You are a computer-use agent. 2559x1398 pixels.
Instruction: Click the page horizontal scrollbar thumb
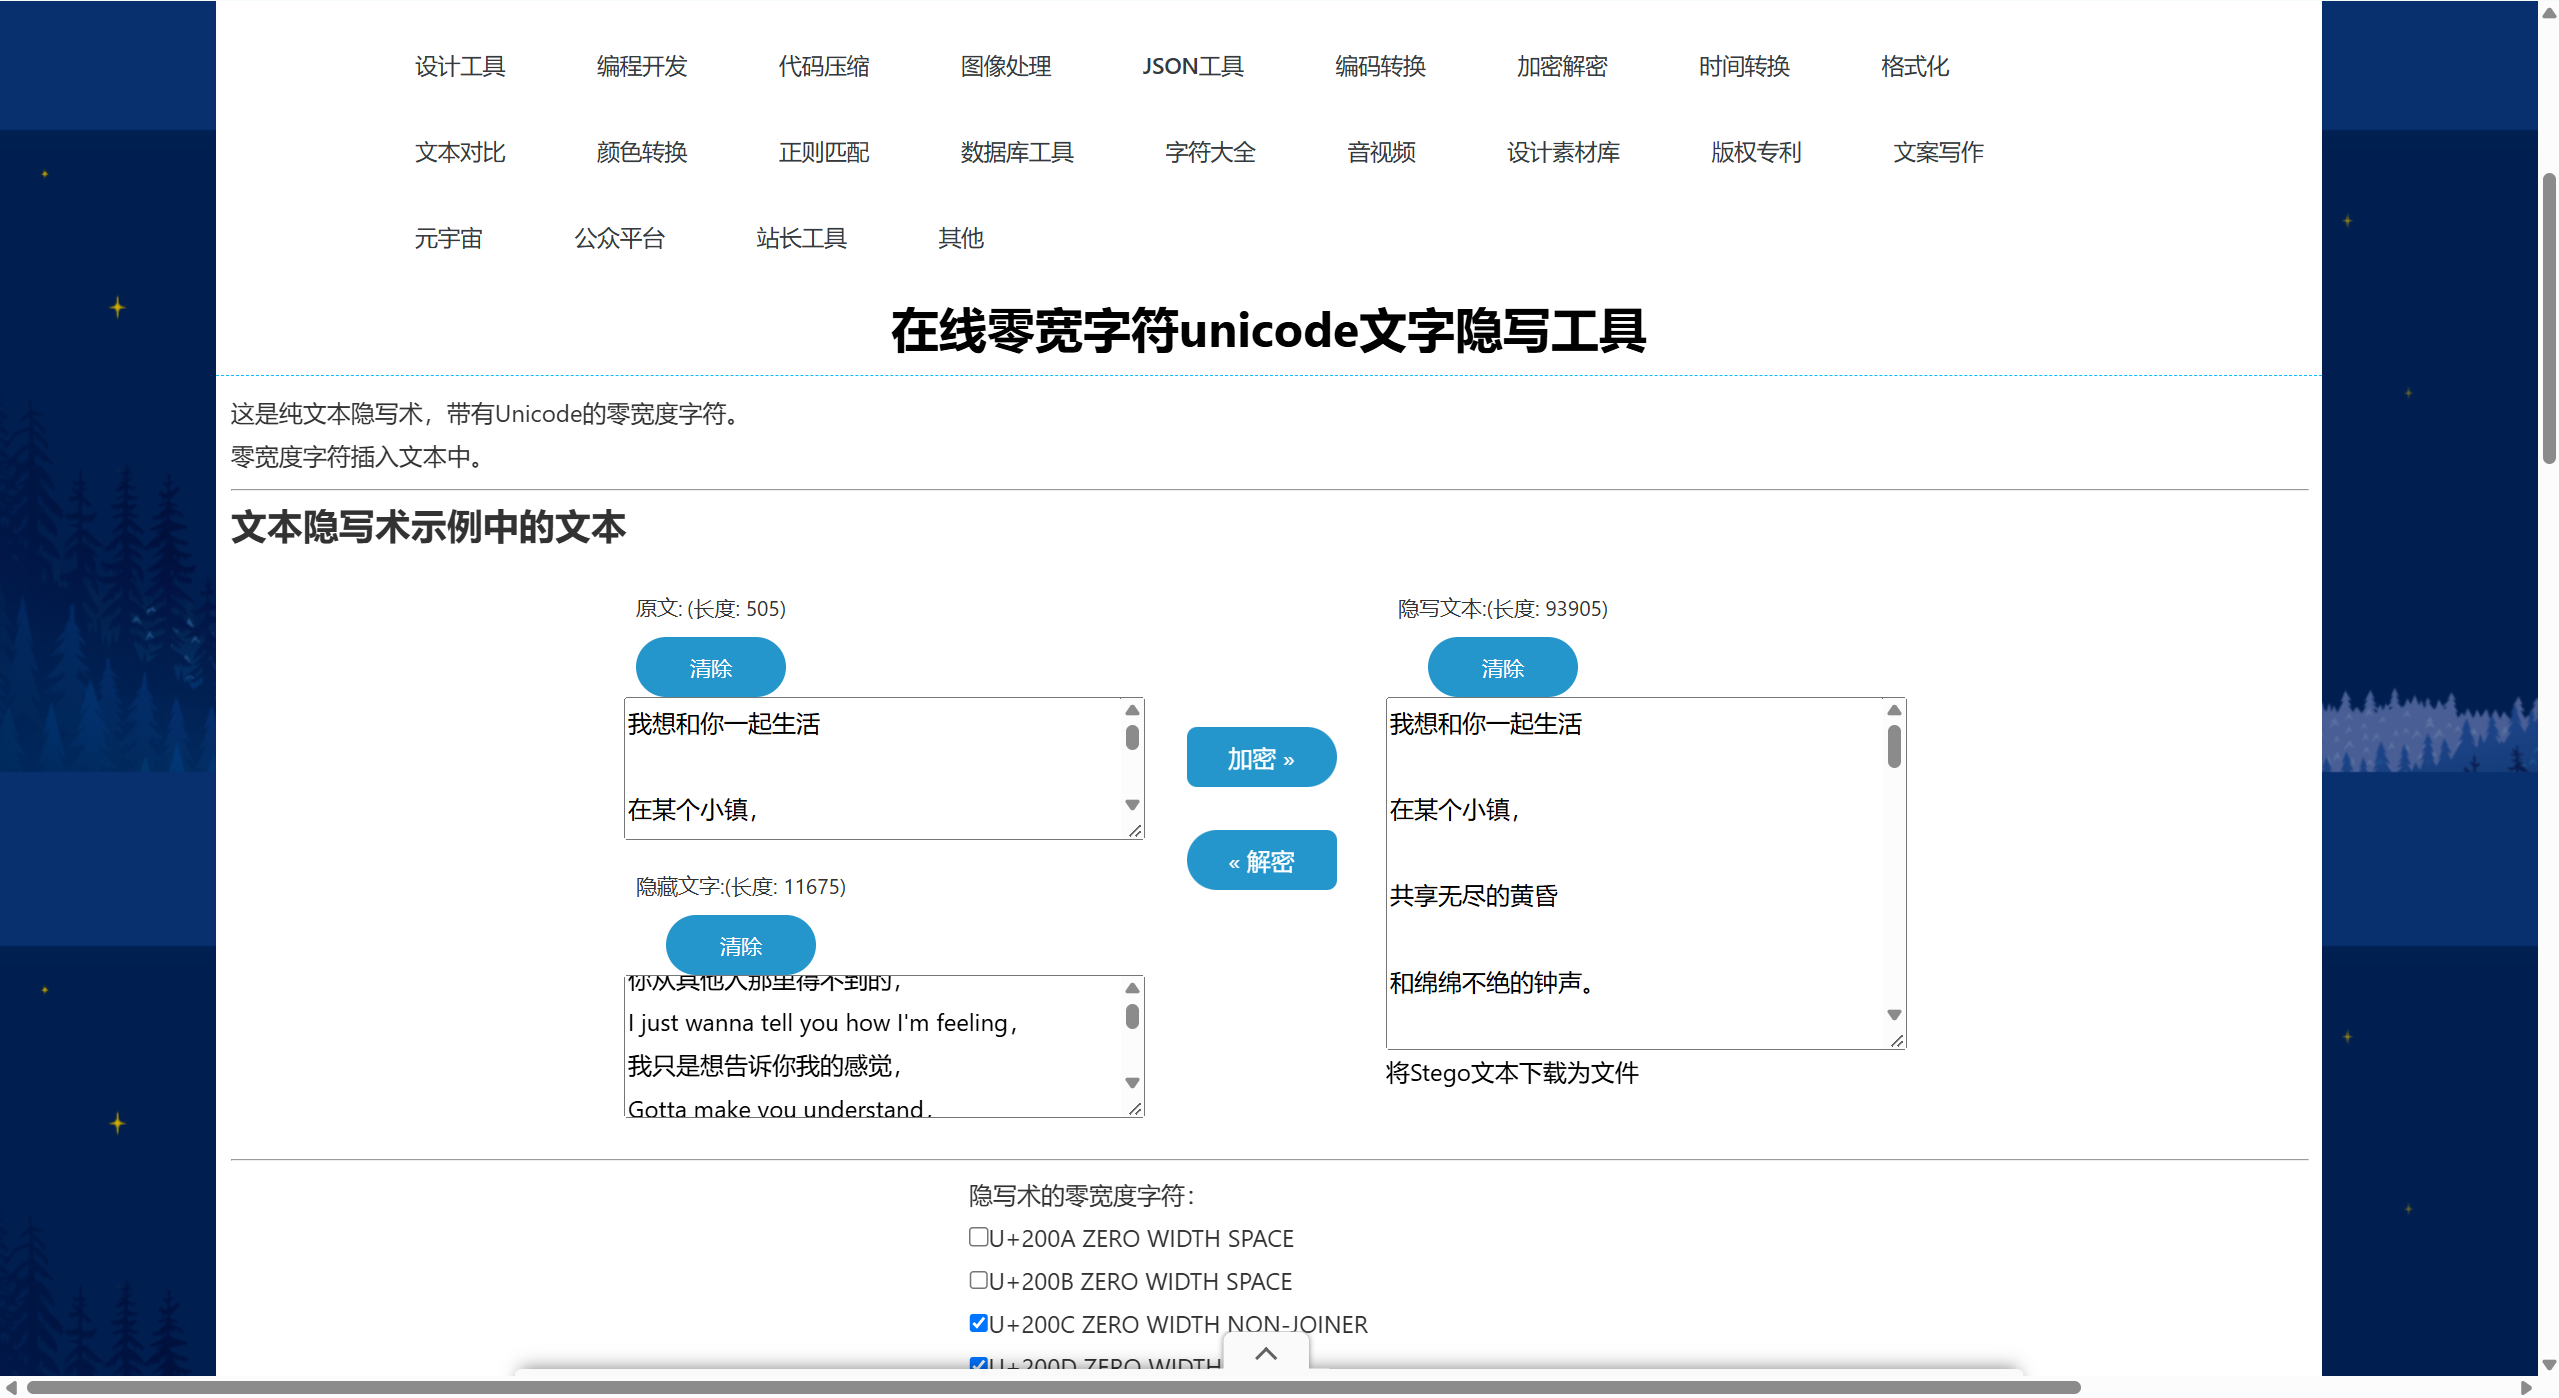1053,1387
